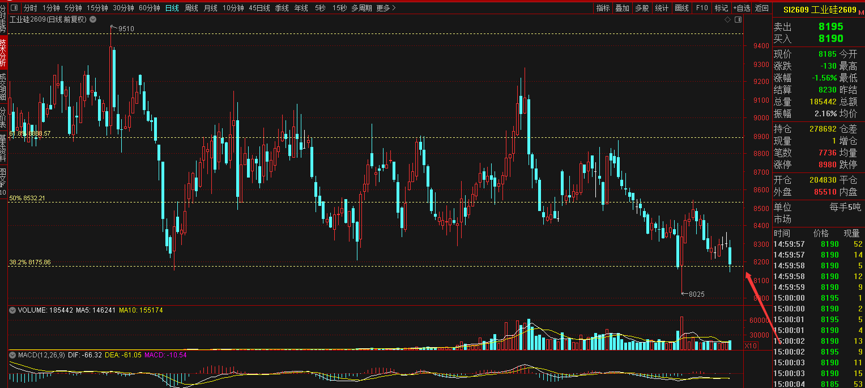Click the 叠加 overlay button

pyautogui.click(x=622, y=8)
